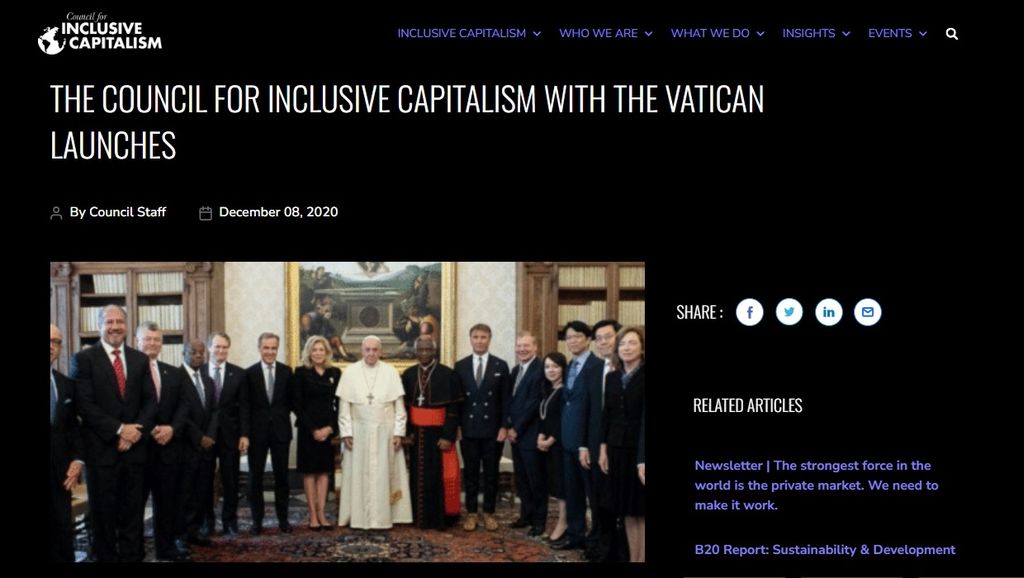Expand the What We Do chevron
Screen dimensions: 1024x578
click(x=760, y=34)
